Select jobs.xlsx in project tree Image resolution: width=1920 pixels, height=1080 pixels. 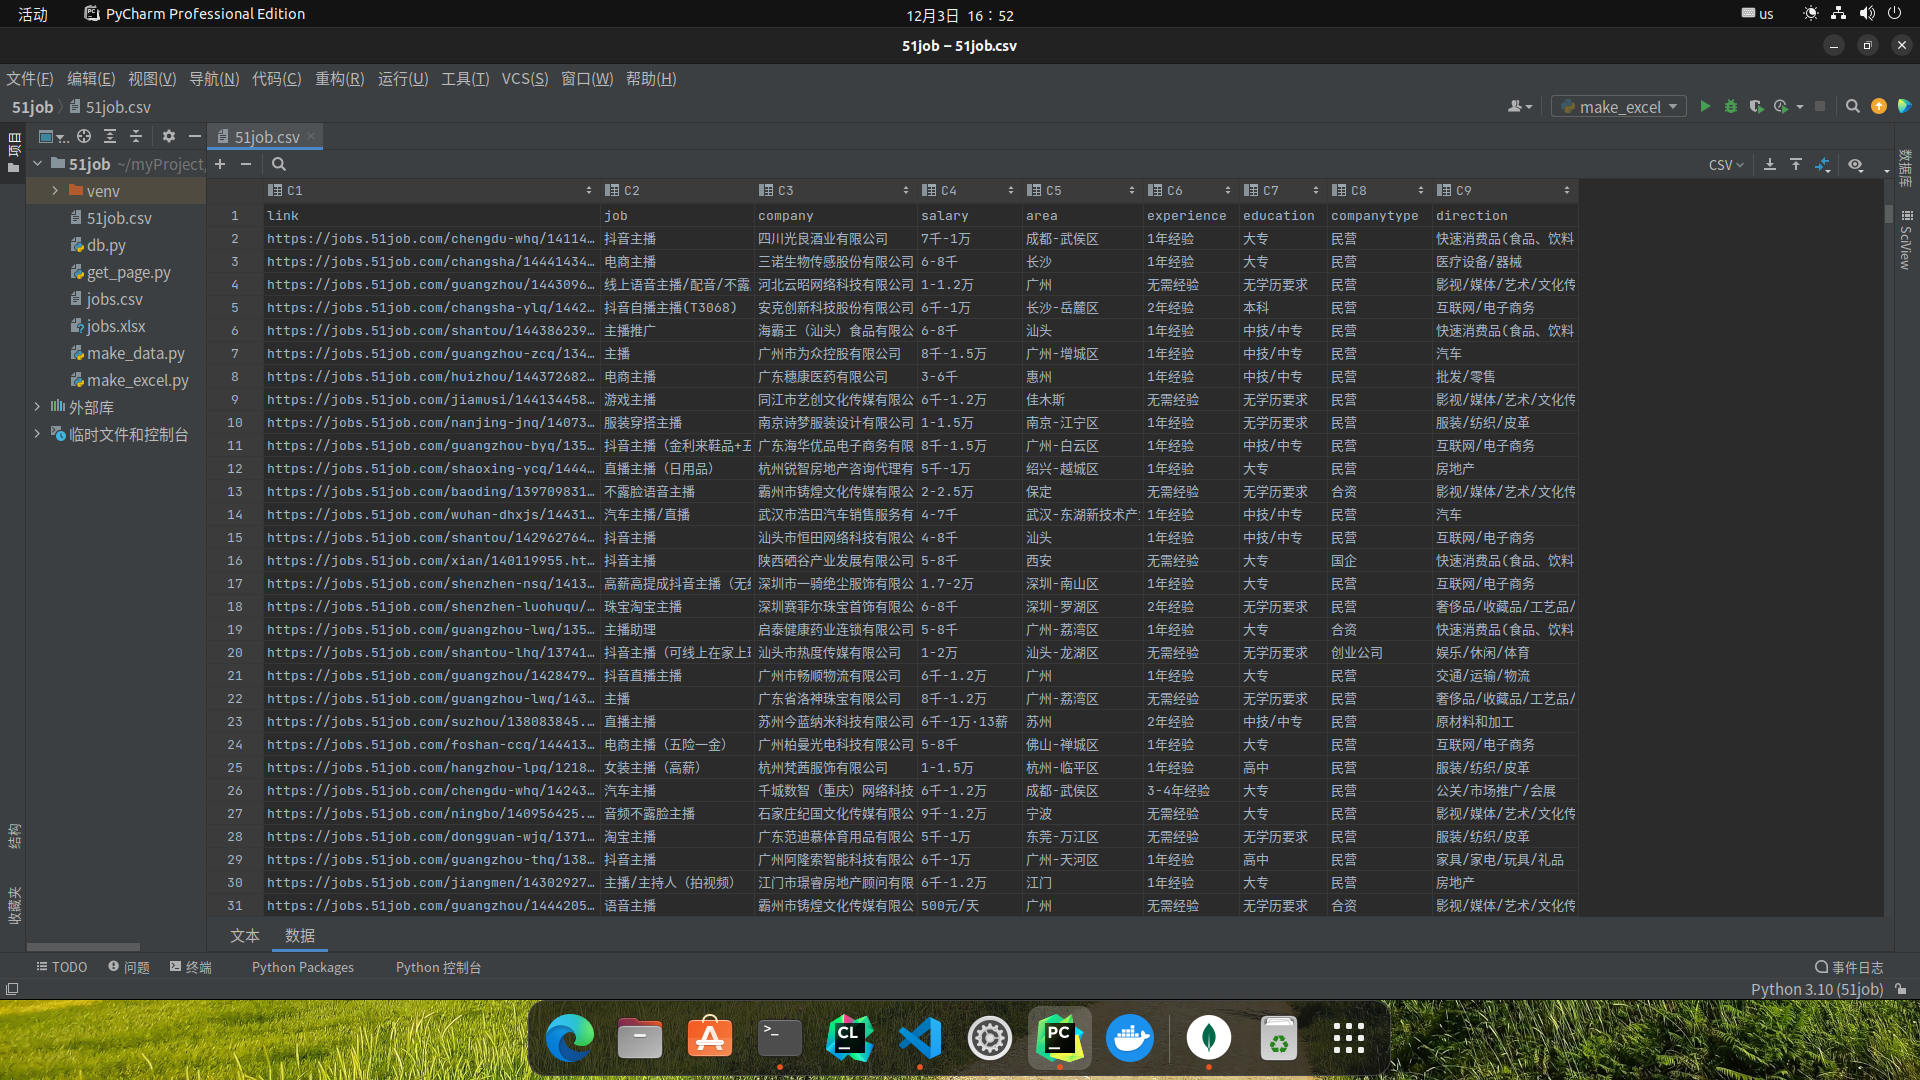coord(107,326)
